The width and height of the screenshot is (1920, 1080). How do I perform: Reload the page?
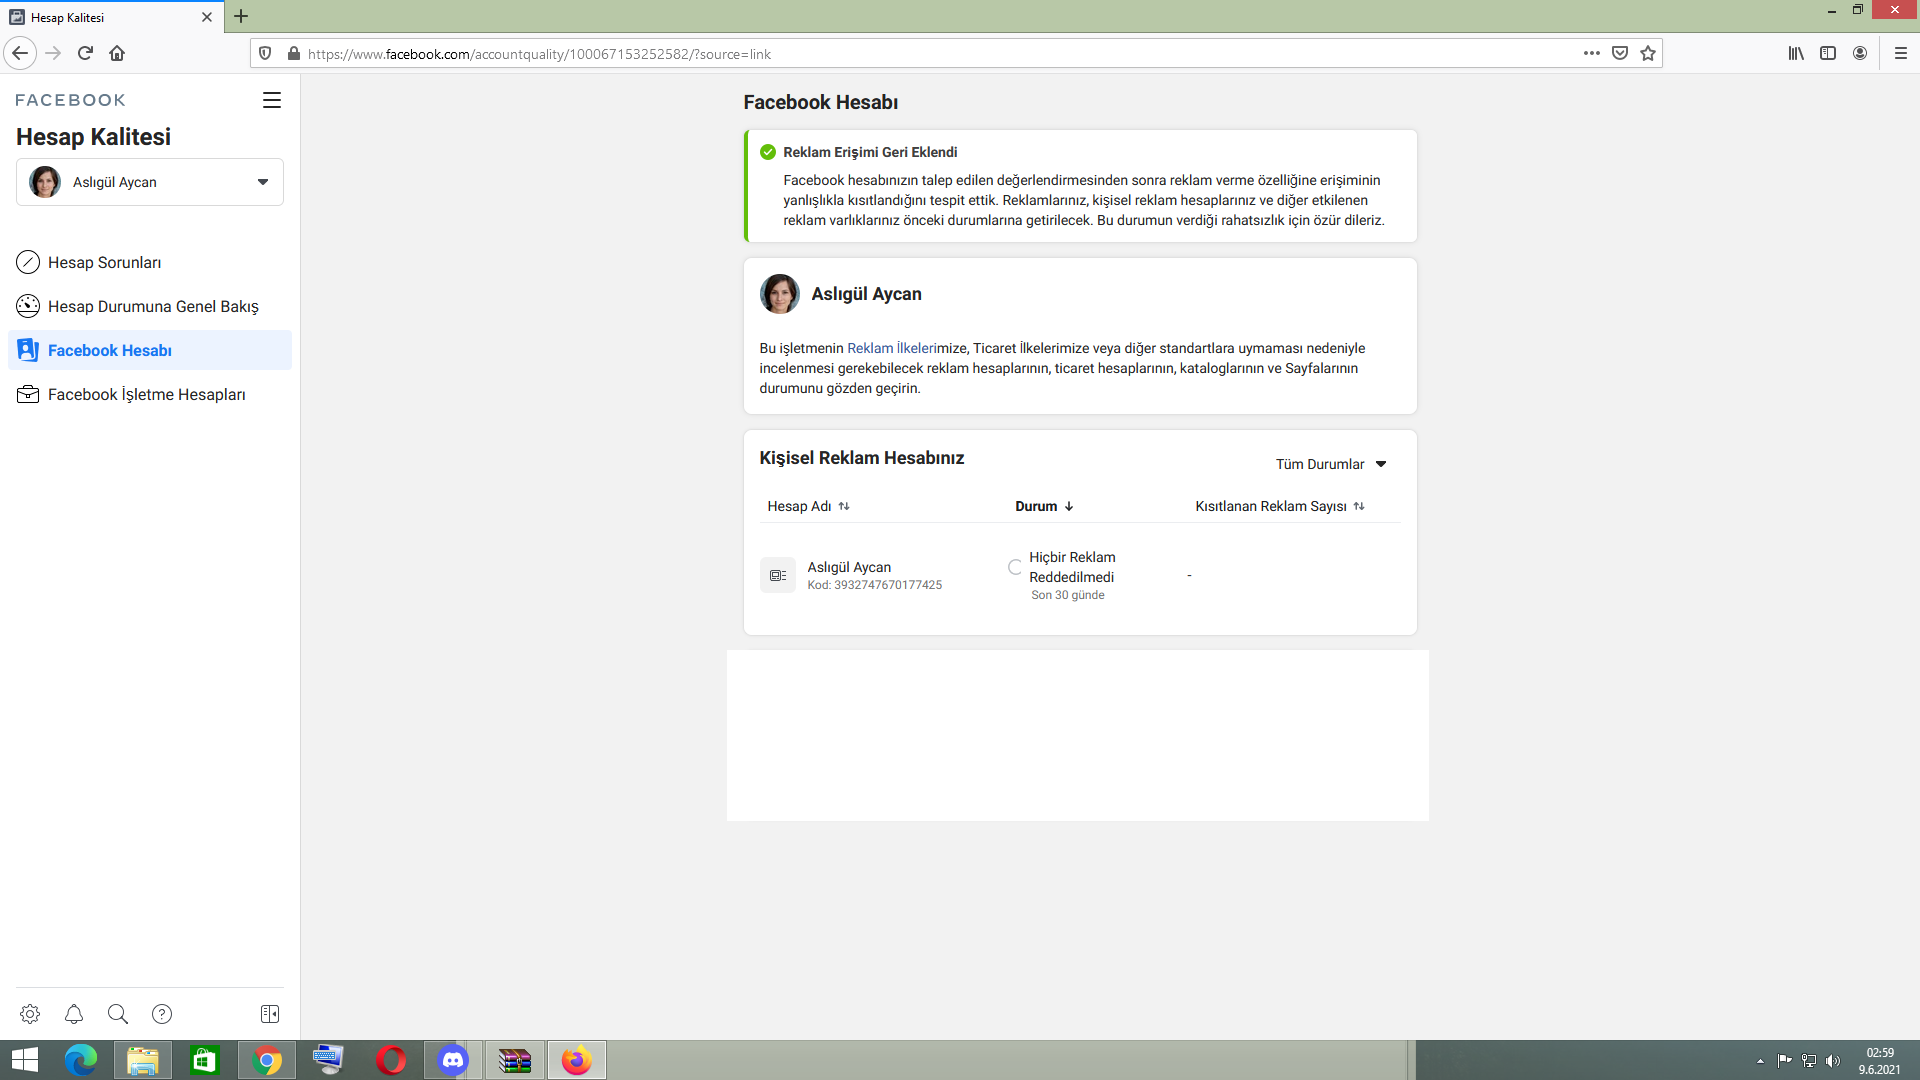click(x=85, y=54)
